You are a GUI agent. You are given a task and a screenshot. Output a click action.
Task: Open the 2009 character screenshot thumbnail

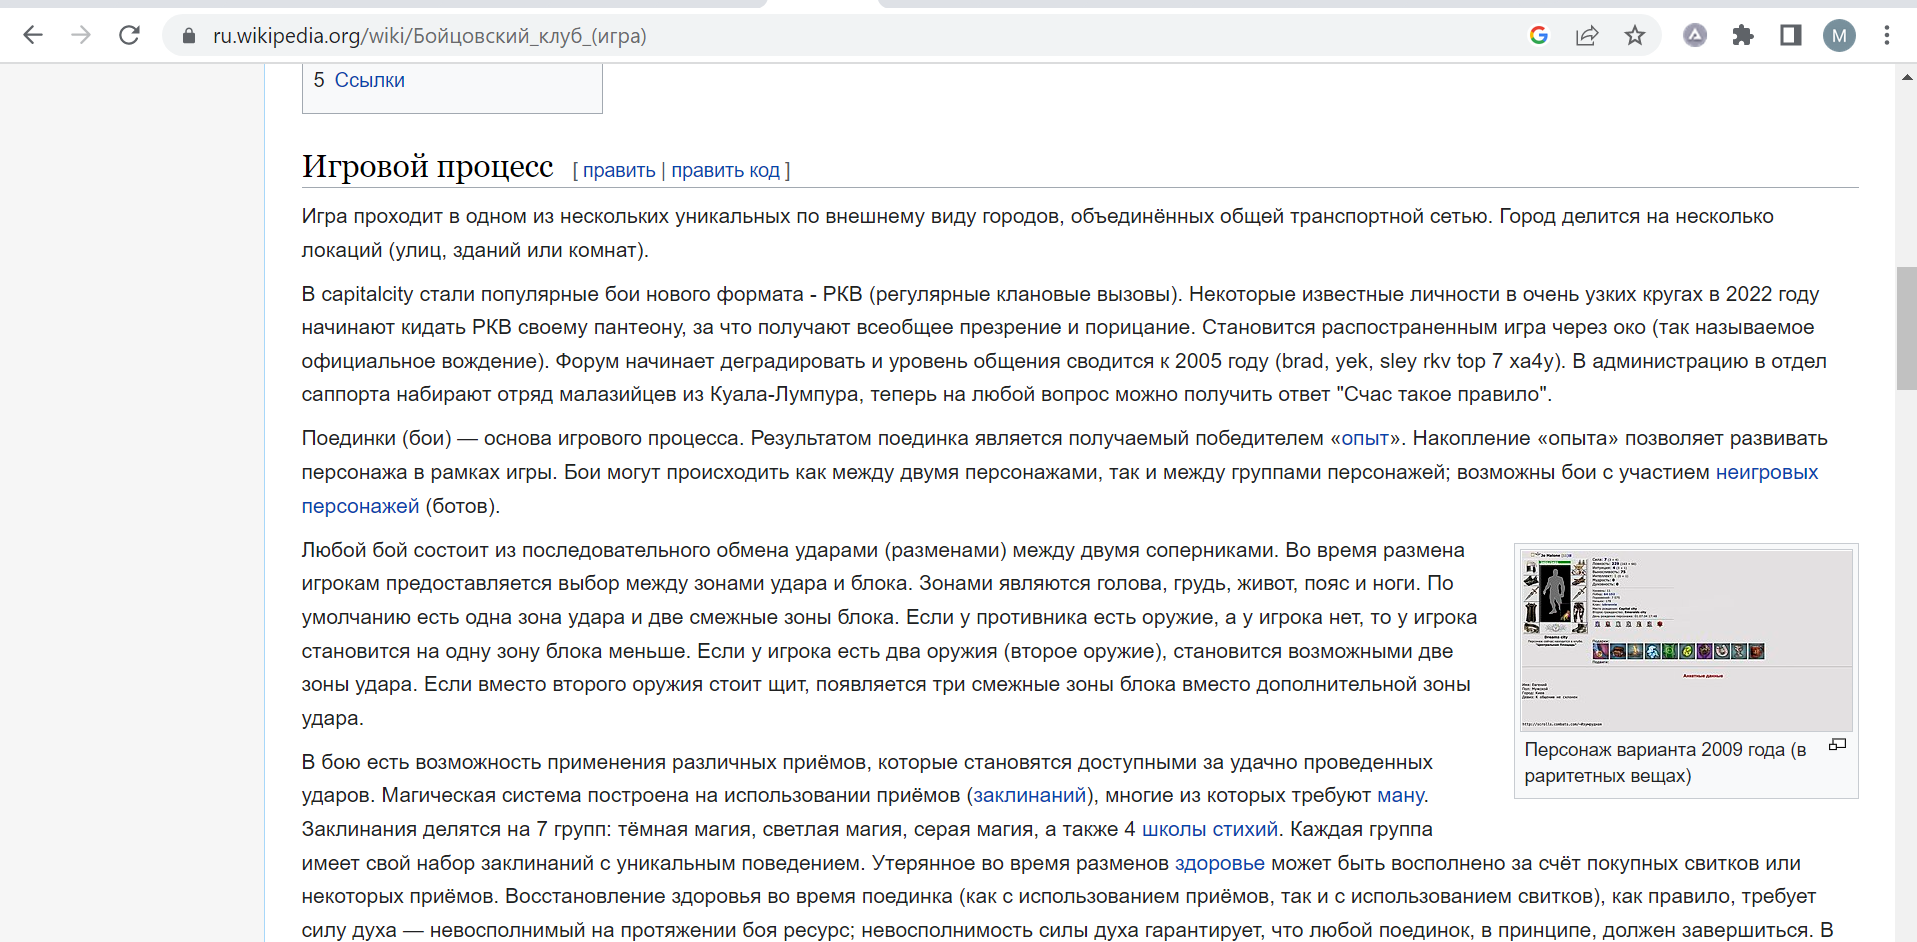(x=1686, y=640)
